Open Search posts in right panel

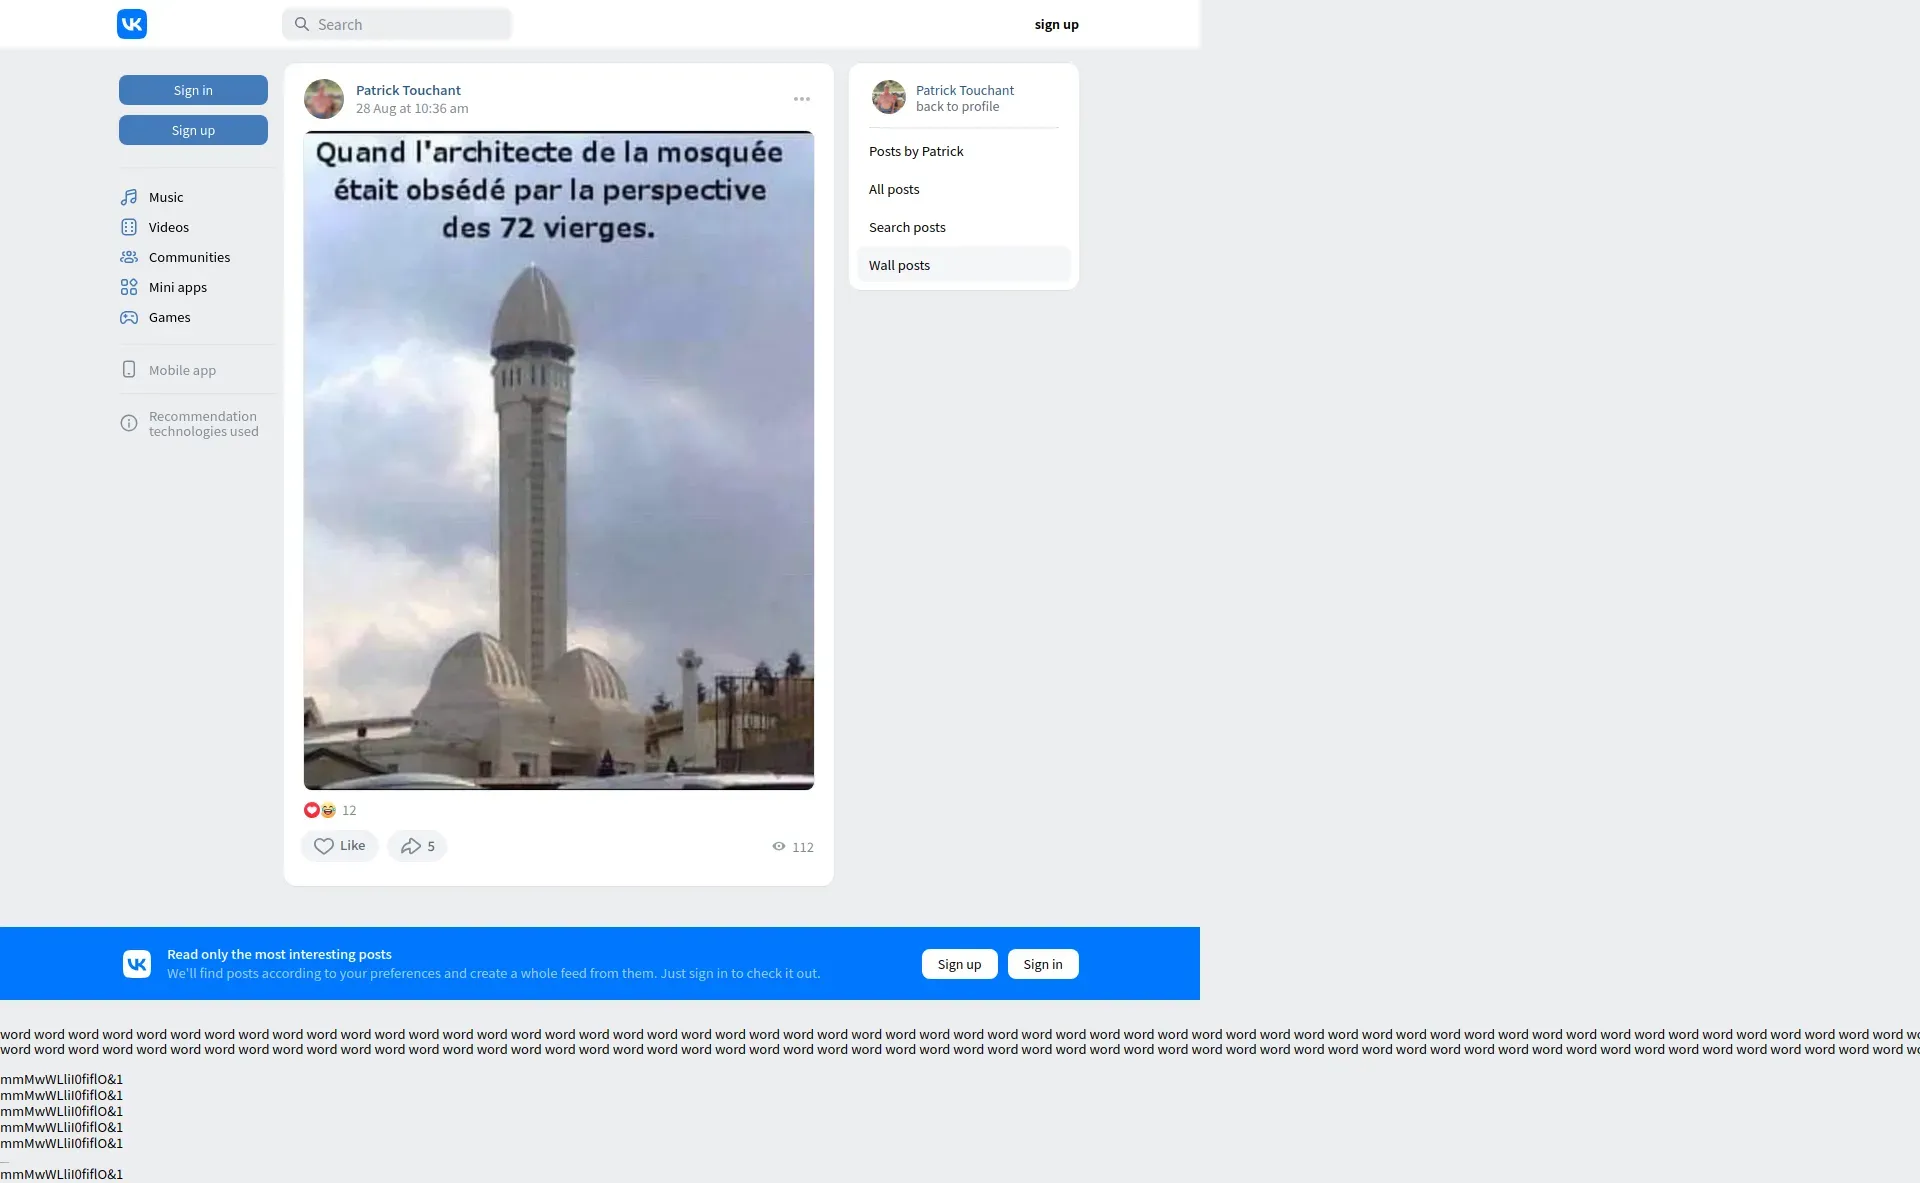coord(907,227)
